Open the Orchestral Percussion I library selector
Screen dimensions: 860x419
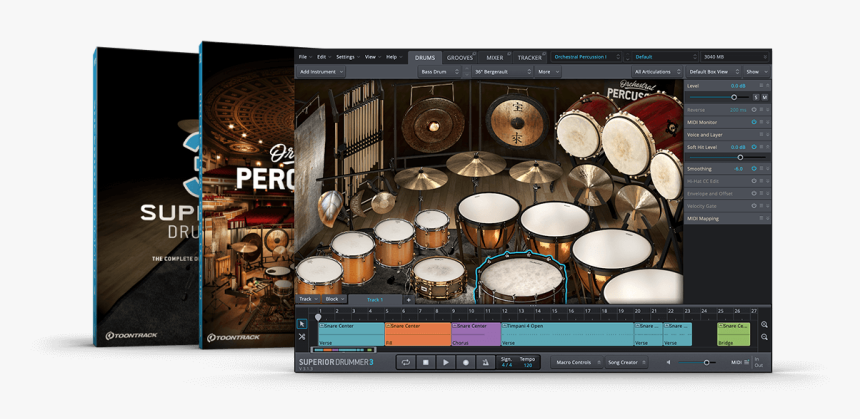tap(586, 56)
